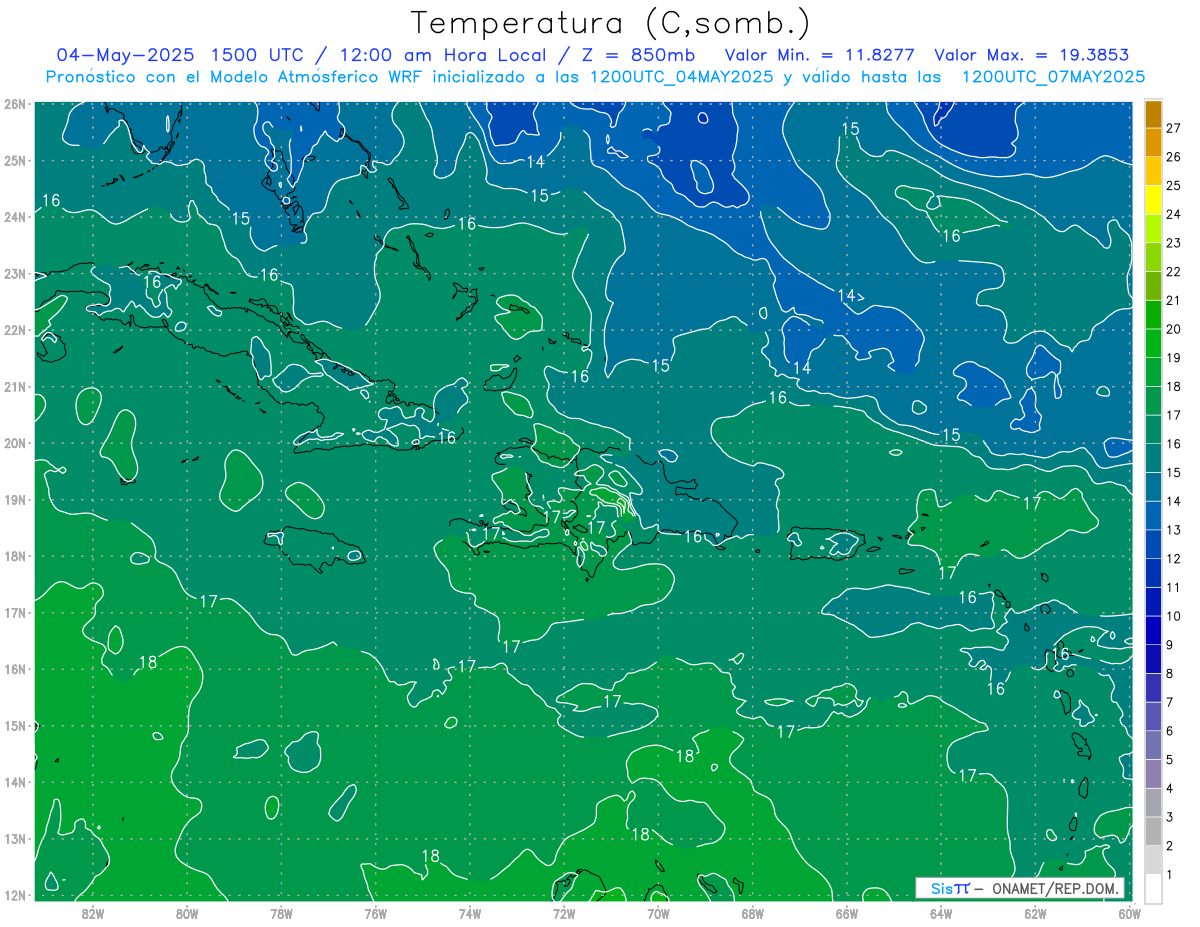The image size is (1200, 927).
Task: Click the 14N latitude axis label
Action: coord(15,782)
